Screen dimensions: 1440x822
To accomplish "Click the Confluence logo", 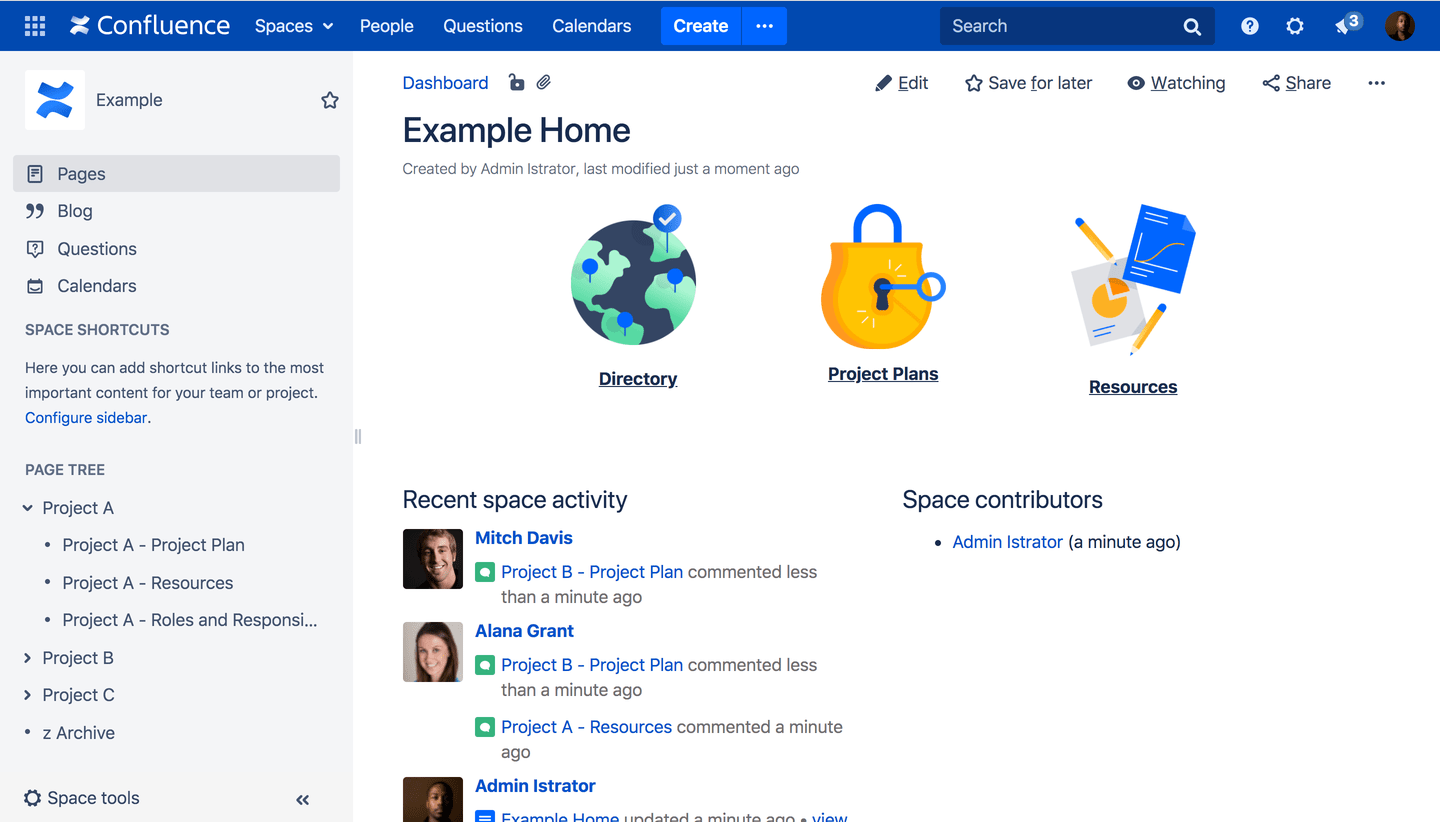I will [x=148, y=25].
